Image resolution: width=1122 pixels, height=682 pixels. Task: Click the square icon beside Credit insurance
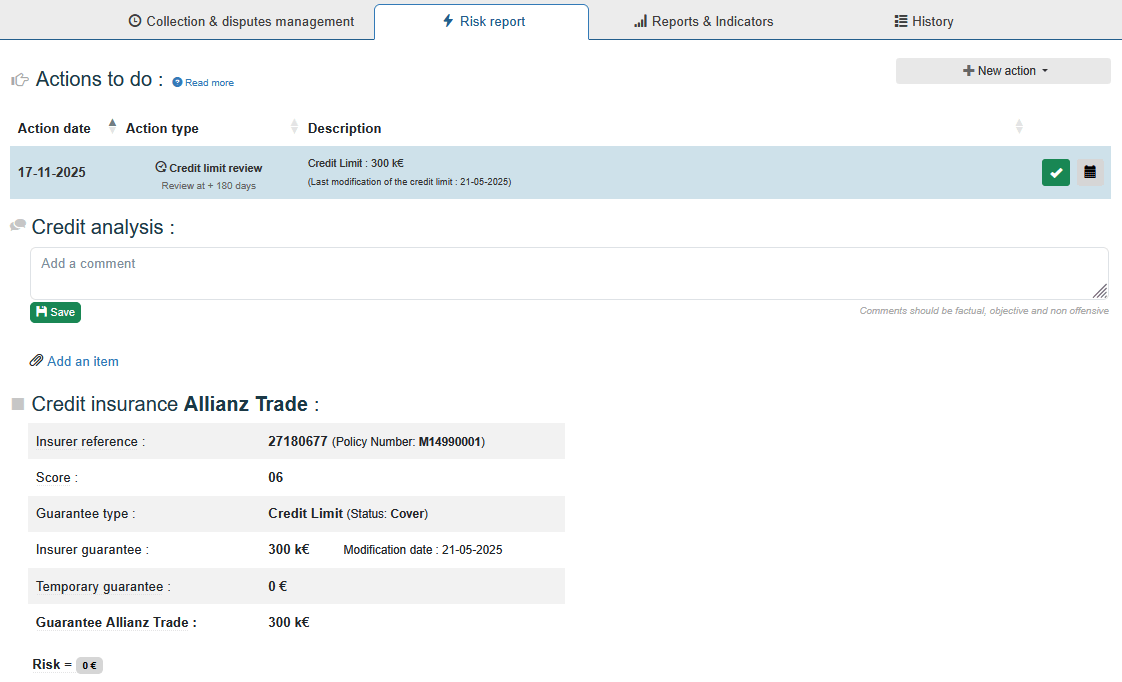click(x=18, y=404)
